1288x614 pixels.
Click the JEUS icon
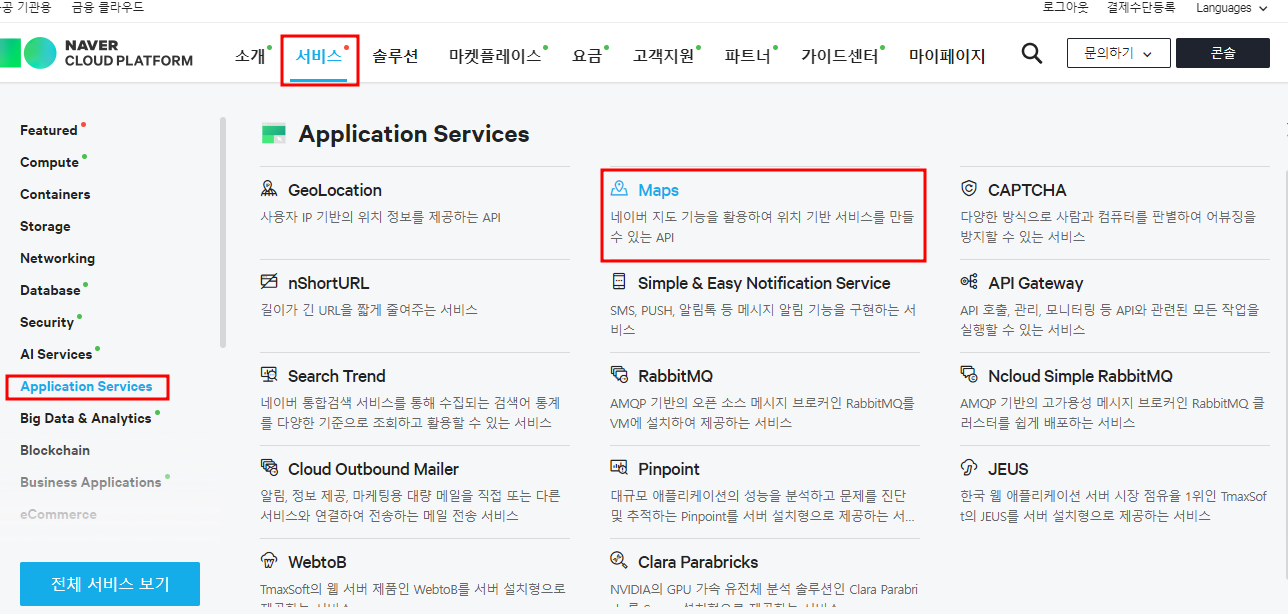coord(969,468)
